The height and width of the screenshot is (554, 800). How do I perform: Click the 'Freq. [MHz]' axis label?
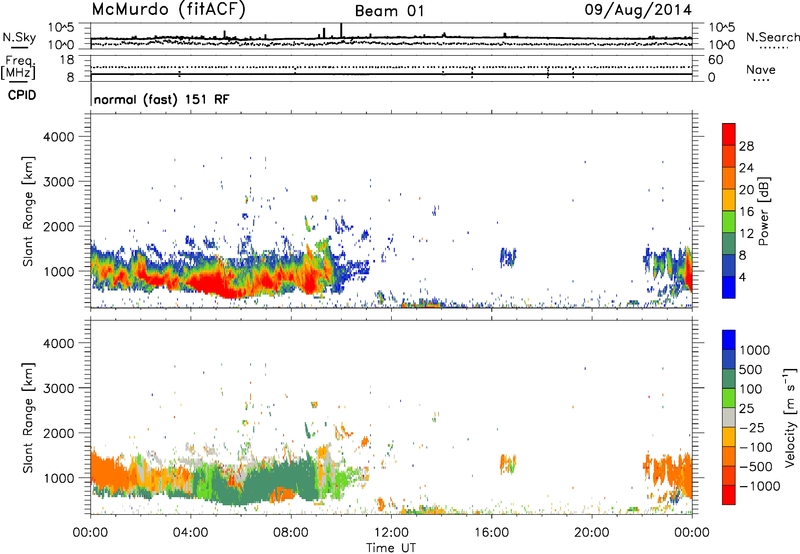[19, 68]
